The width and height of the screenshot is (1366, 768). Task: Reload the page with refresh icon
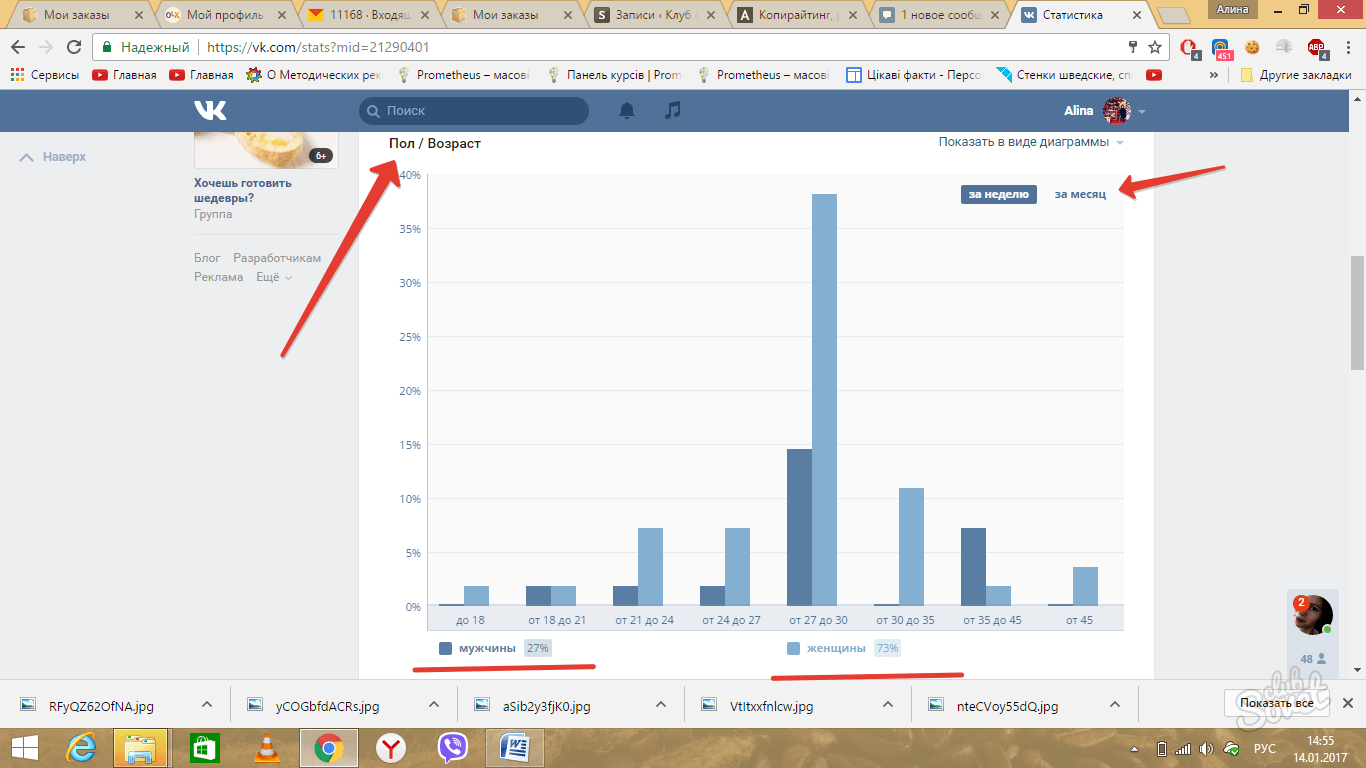pos(74,47)
